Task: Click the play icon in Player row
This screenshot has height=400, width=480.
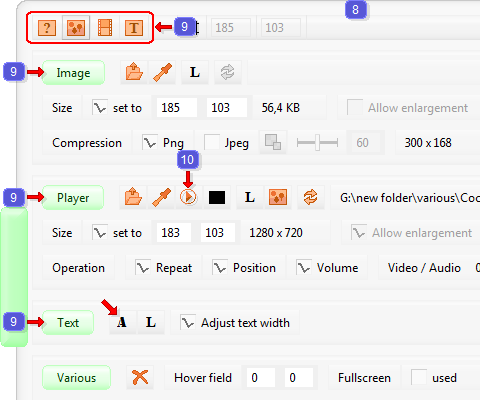Action: pyautogui.click(x=188, y=197)
